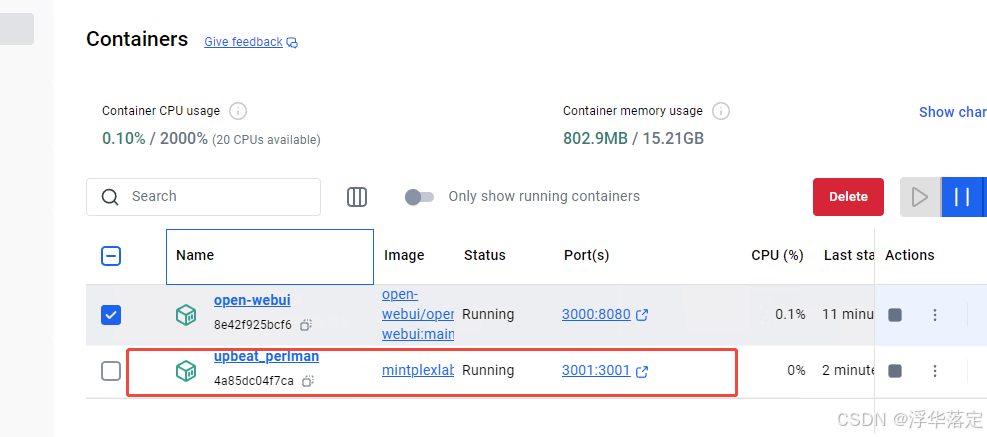
Task: Open the open-webui container link
Action: pyautogui.click(x=252, y=300)
